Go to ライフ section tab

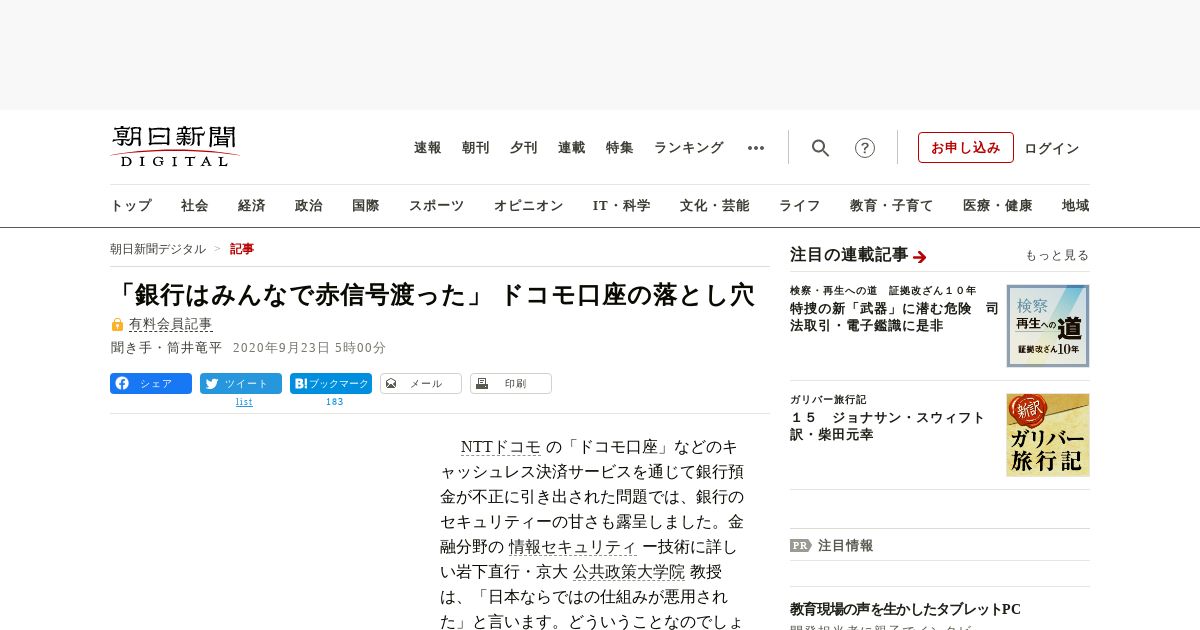pyautogui.click(x=800, y=206)
